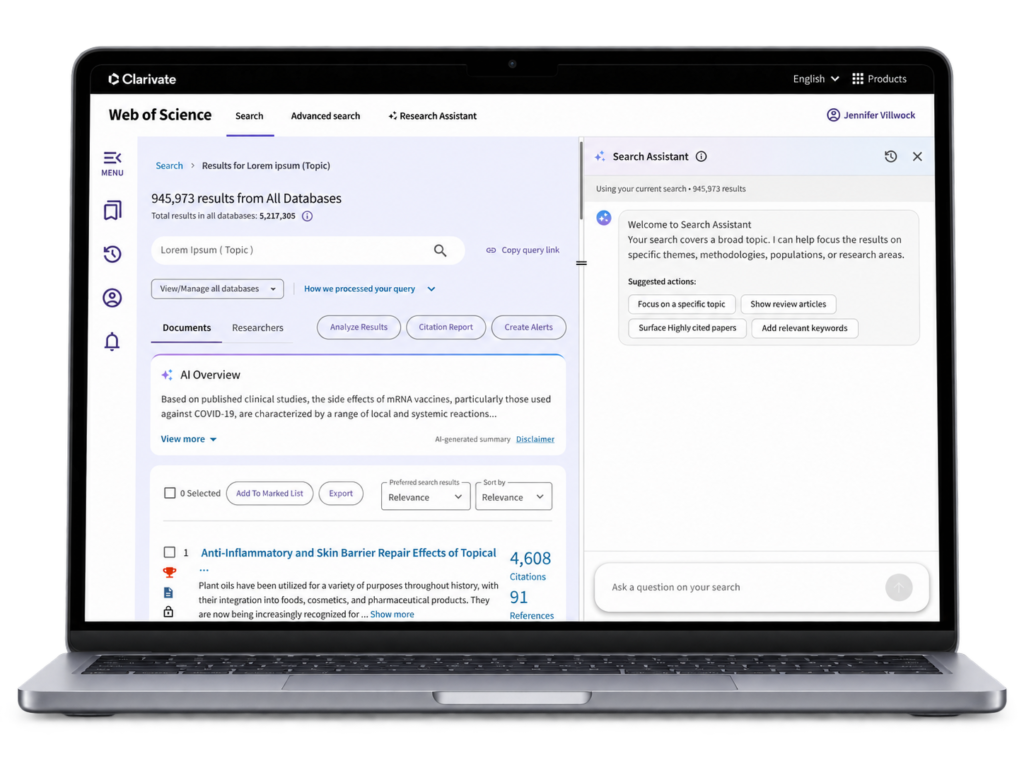Expand How we processed your query
The height and width of the screenshot is (768, 1024).
pos(370,289)
